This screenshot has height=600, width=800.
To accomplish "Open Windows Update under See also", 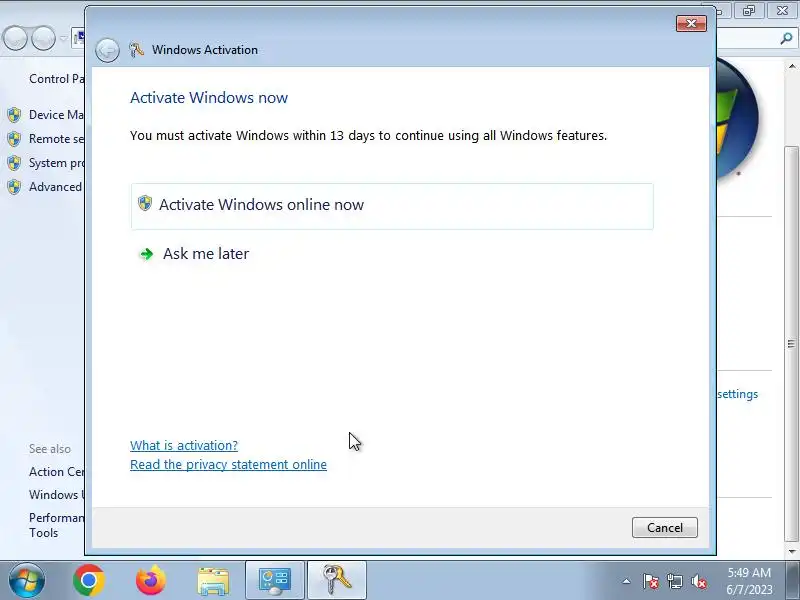I will (56, 495).
